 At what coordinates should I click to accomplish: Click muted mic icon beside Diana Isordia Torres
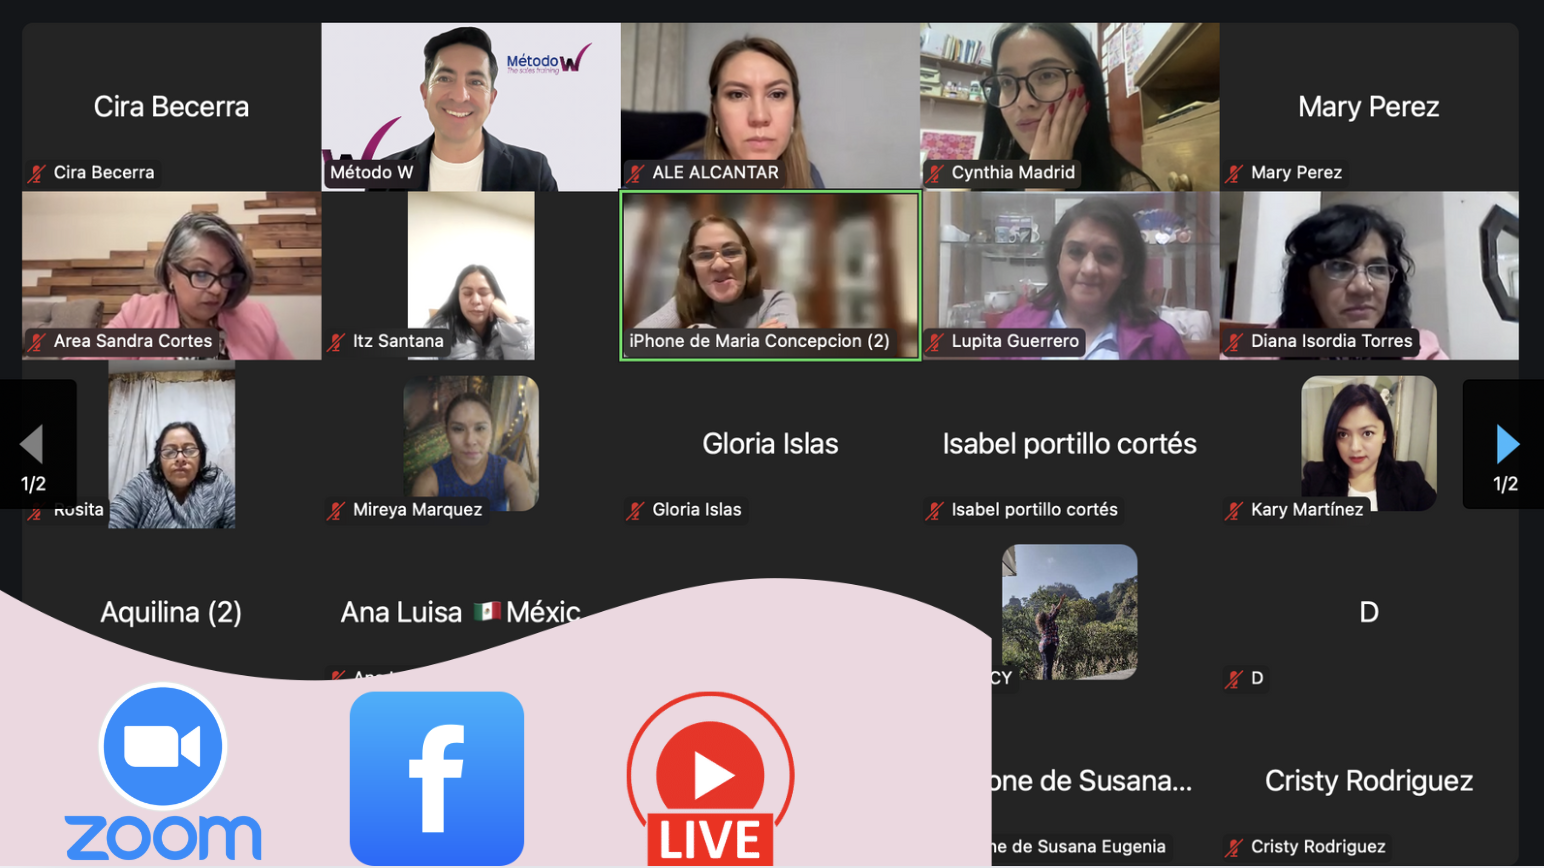click(x=1235, y=342)
